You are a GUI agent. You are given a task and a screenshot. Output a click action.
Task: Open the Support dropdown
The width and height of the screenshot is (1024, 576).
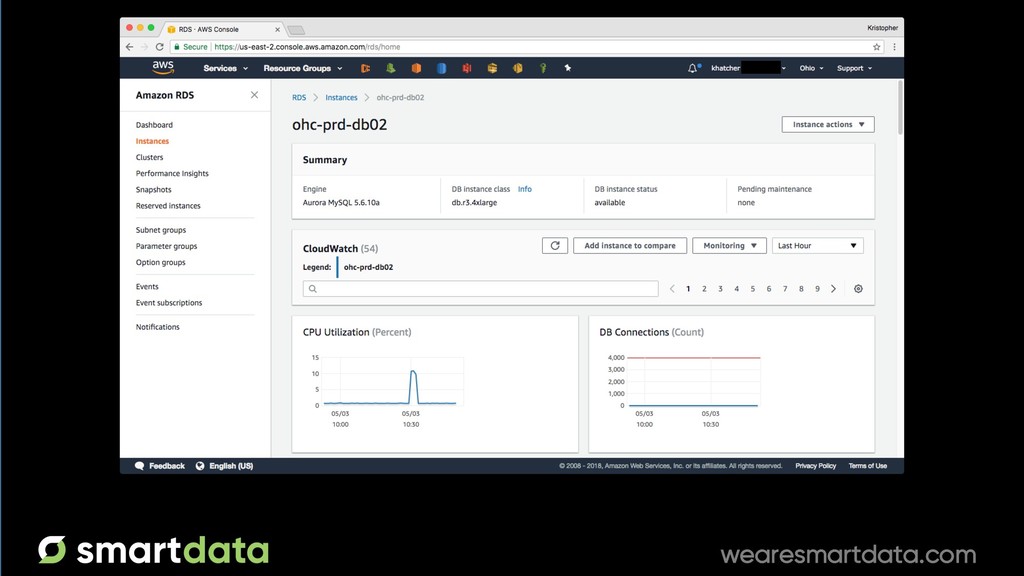point(854,68)
